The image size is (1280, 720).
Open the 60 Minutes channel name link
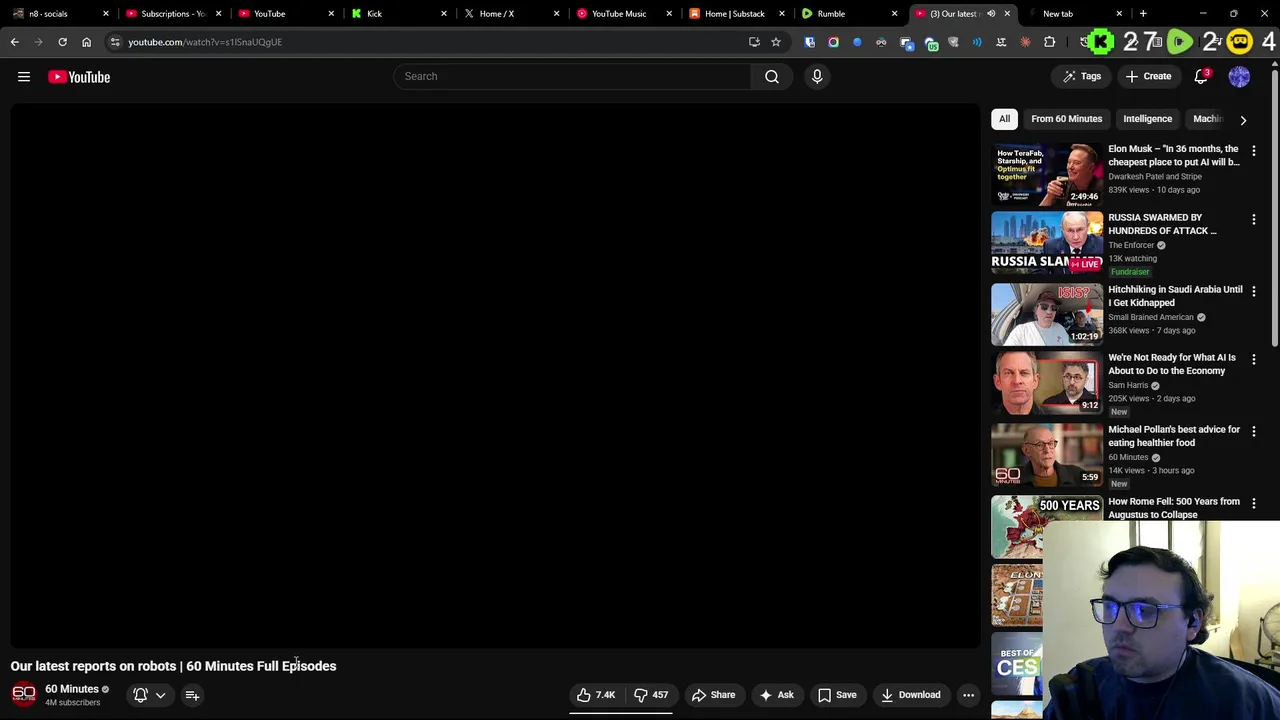point(72,689)
